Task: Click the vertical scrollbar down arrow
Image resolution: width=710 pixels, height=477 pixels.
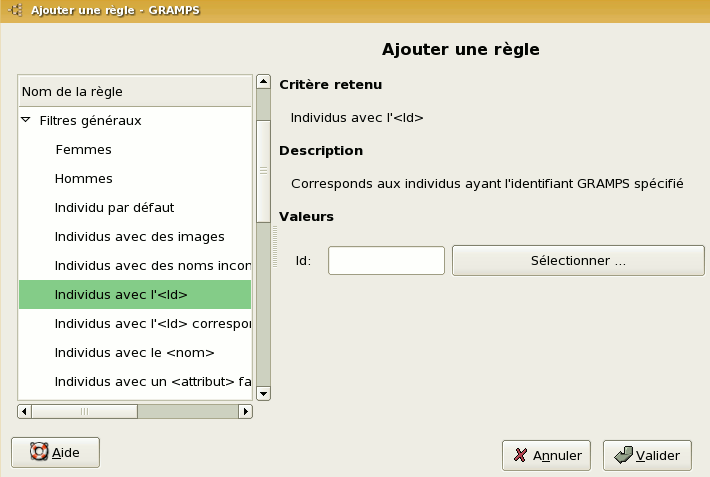Action: [x=264, y=394]
